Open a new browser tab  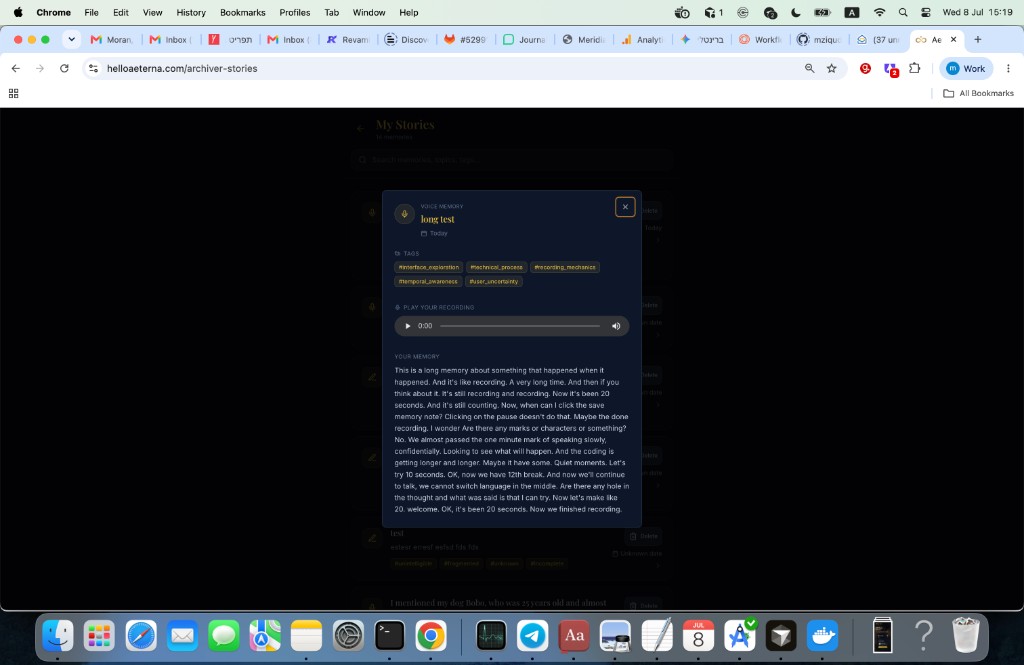[978, 39]
